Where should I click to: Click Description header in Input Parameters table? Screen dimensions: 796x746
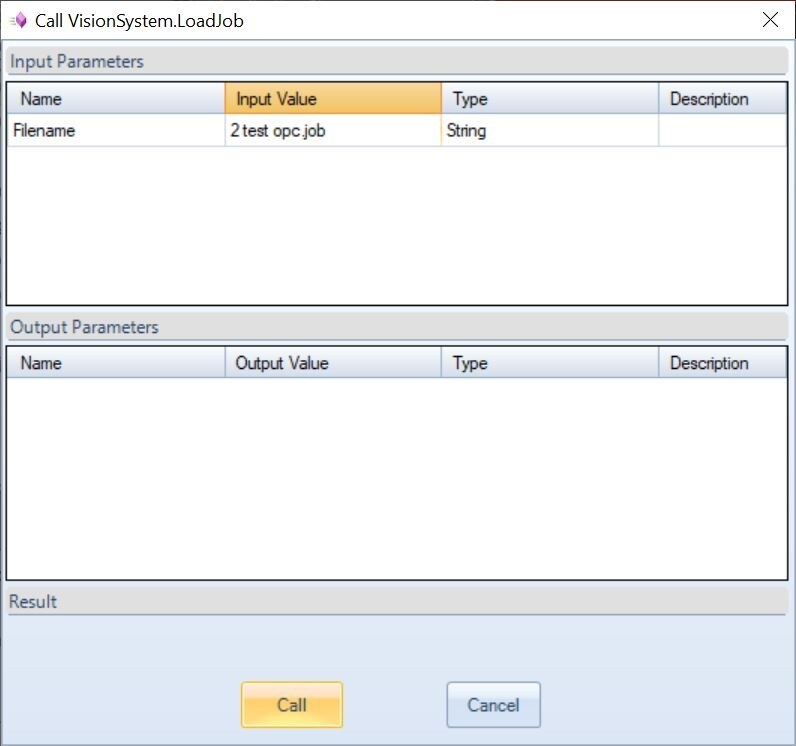[x=721, y=99]
